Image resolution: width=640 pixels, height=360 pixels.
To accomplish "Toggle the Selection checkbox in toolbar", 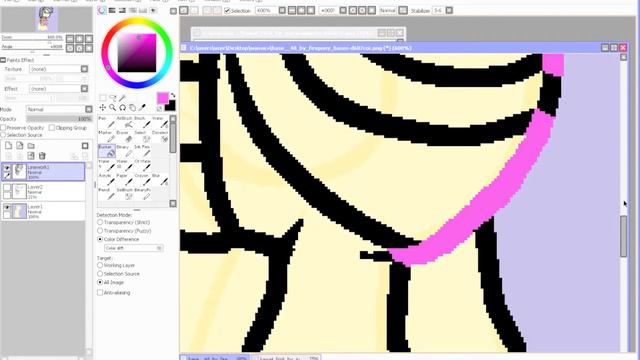I will pos(227,11).
